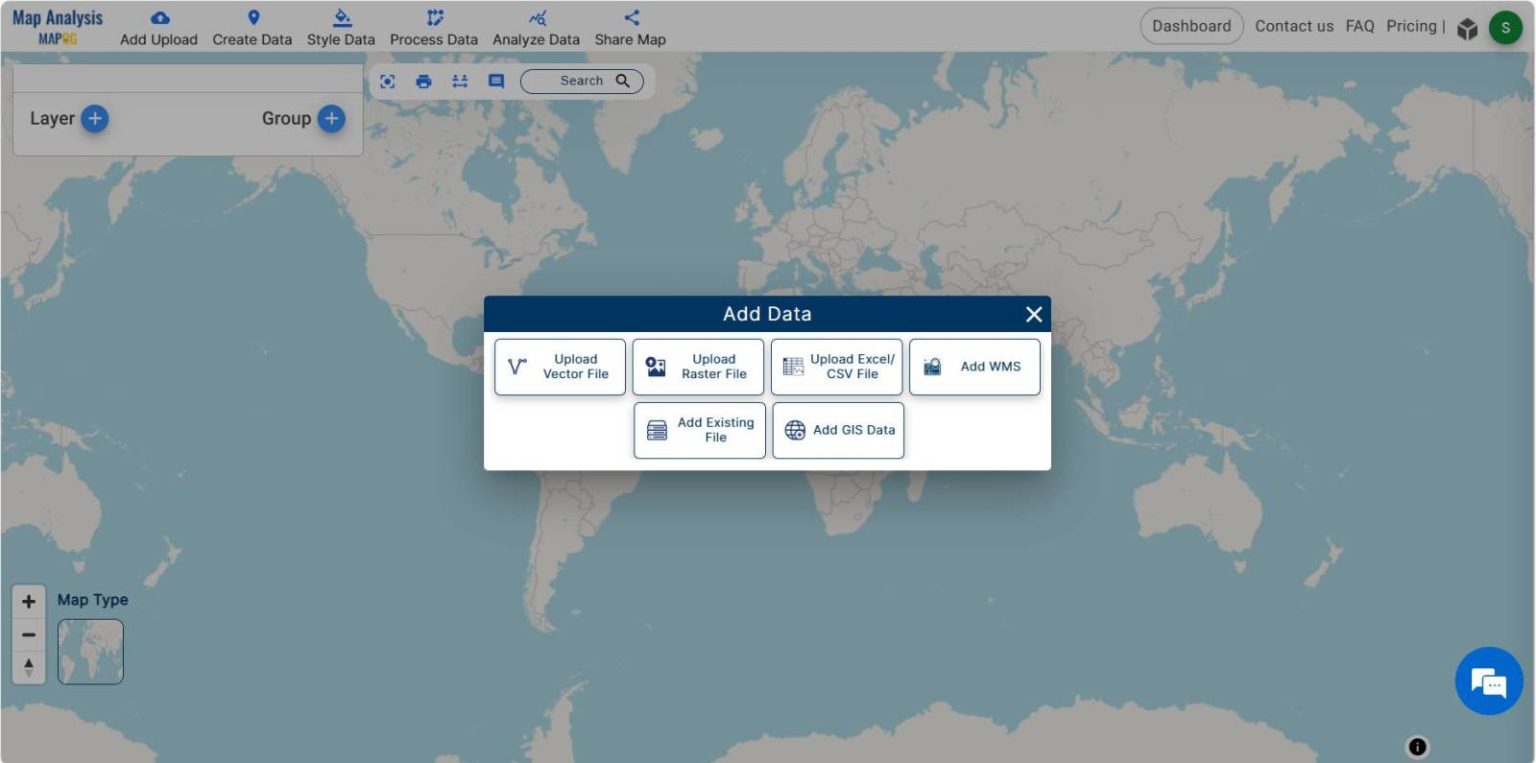Image resolution: width=1536 pixels, height=763 pixels.
Task: Add a new layer with plus icon
Action: click(94, 119)
